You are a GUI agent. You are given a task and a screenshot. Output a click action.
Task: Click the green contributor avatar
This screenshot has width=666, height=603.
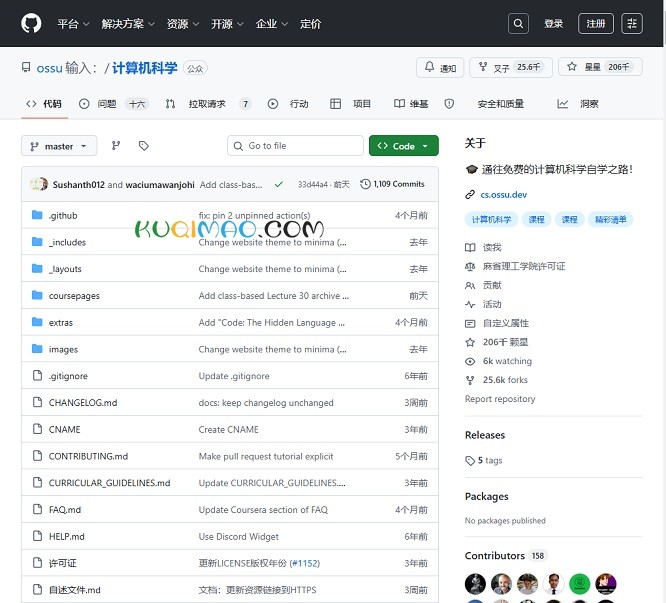pos(579,583)
